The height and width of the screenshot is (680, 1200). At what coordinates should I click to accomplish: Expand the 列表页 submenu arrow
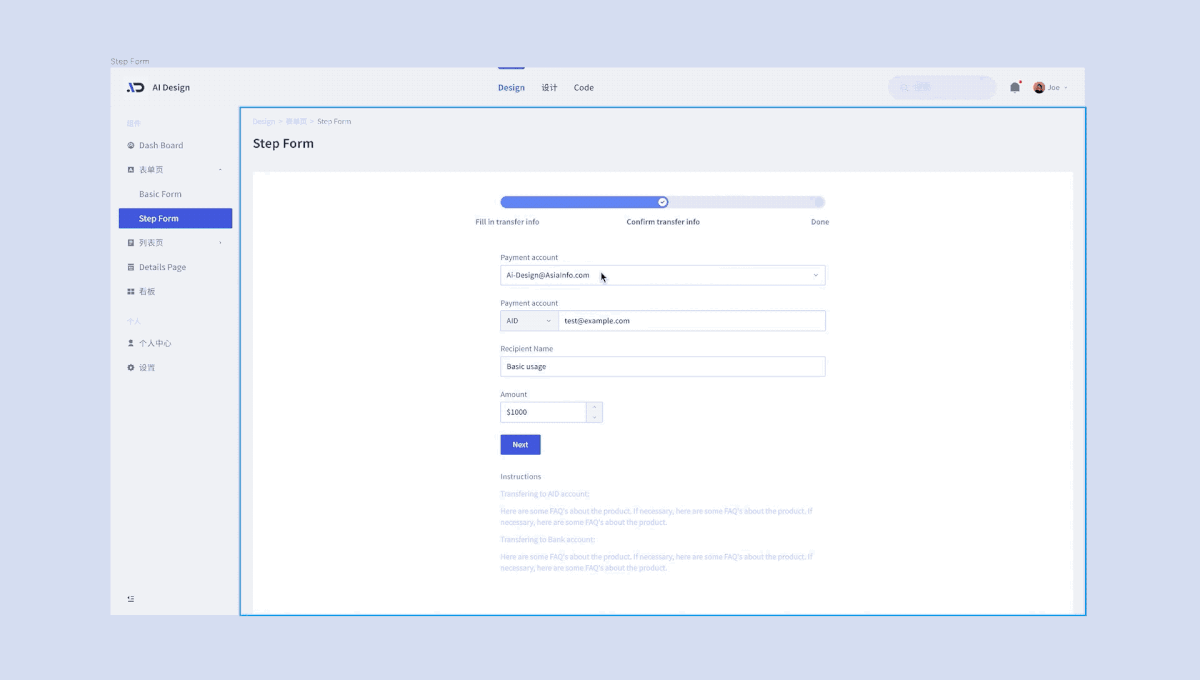220,243
